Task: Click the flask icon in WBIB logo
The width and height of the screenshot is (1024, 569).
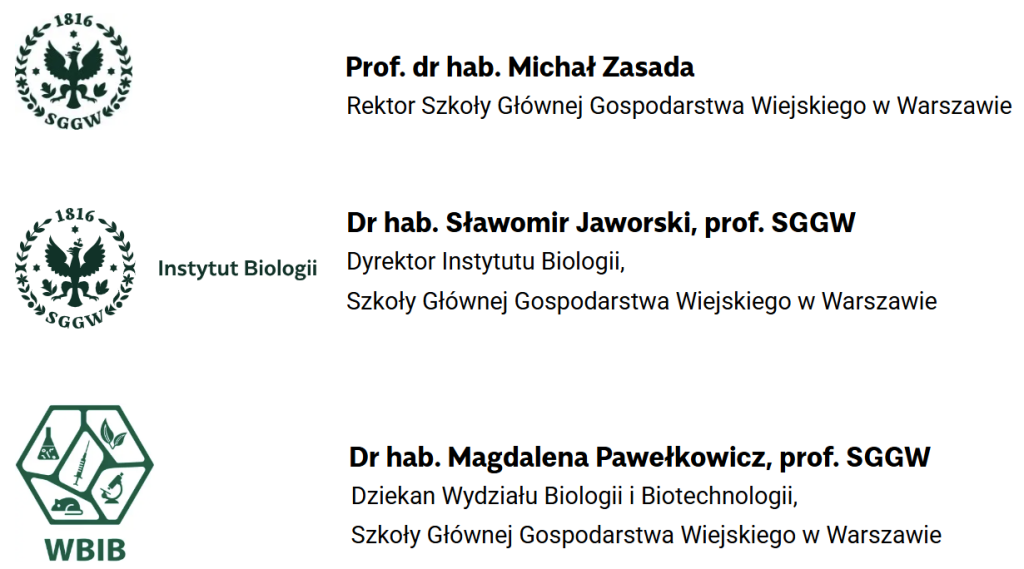Action: click(x=50, y=445)
